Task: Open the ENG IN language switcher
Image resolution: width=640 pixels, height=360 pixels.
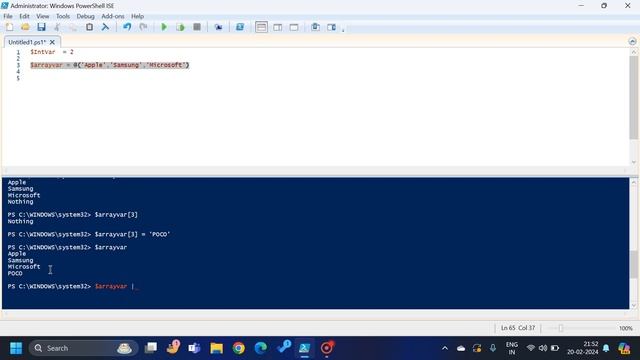Action: point(511,348)
